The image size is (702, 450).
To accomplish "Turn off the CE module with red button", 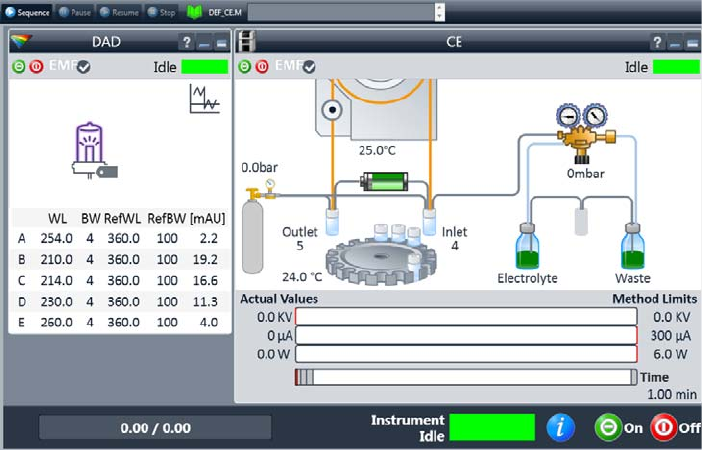I will click(262, 67).
